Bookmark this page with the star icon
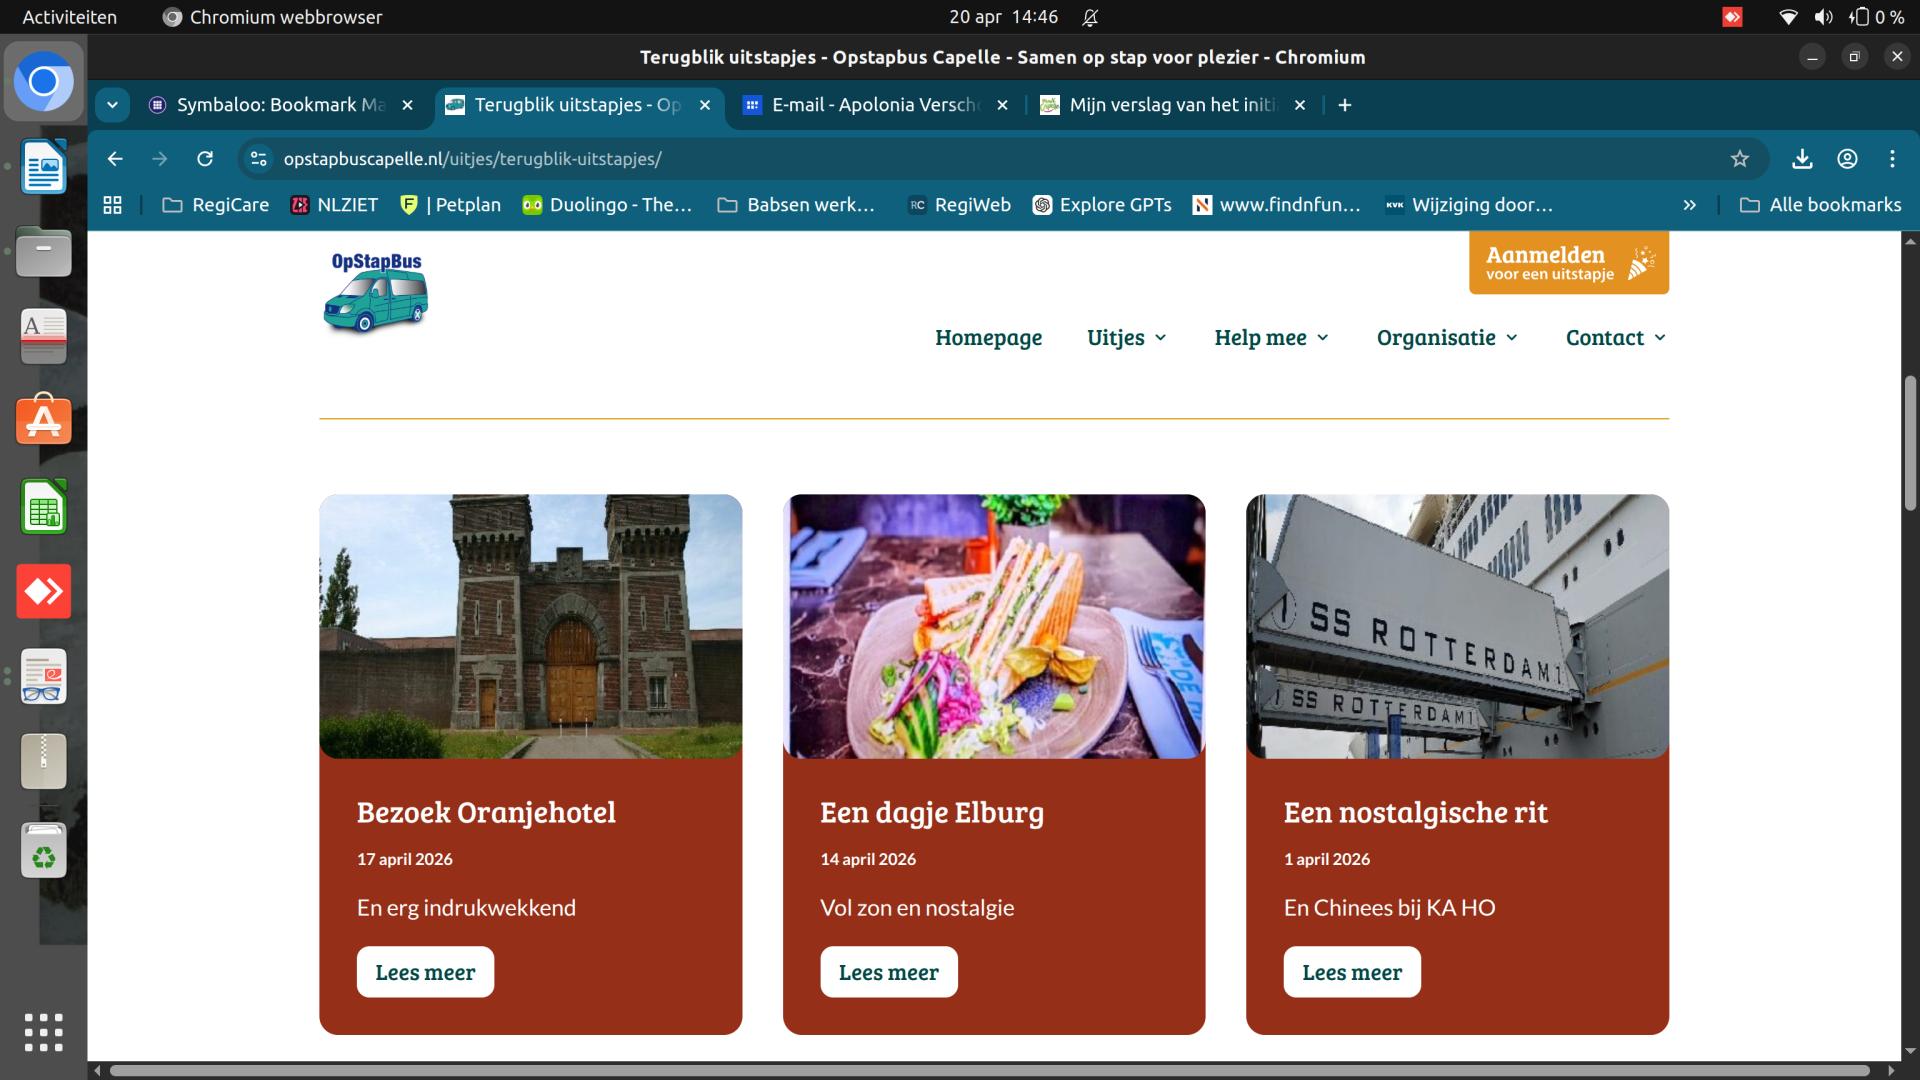The height and width of the screenshot is (1080, 1920). [1740, 159]
